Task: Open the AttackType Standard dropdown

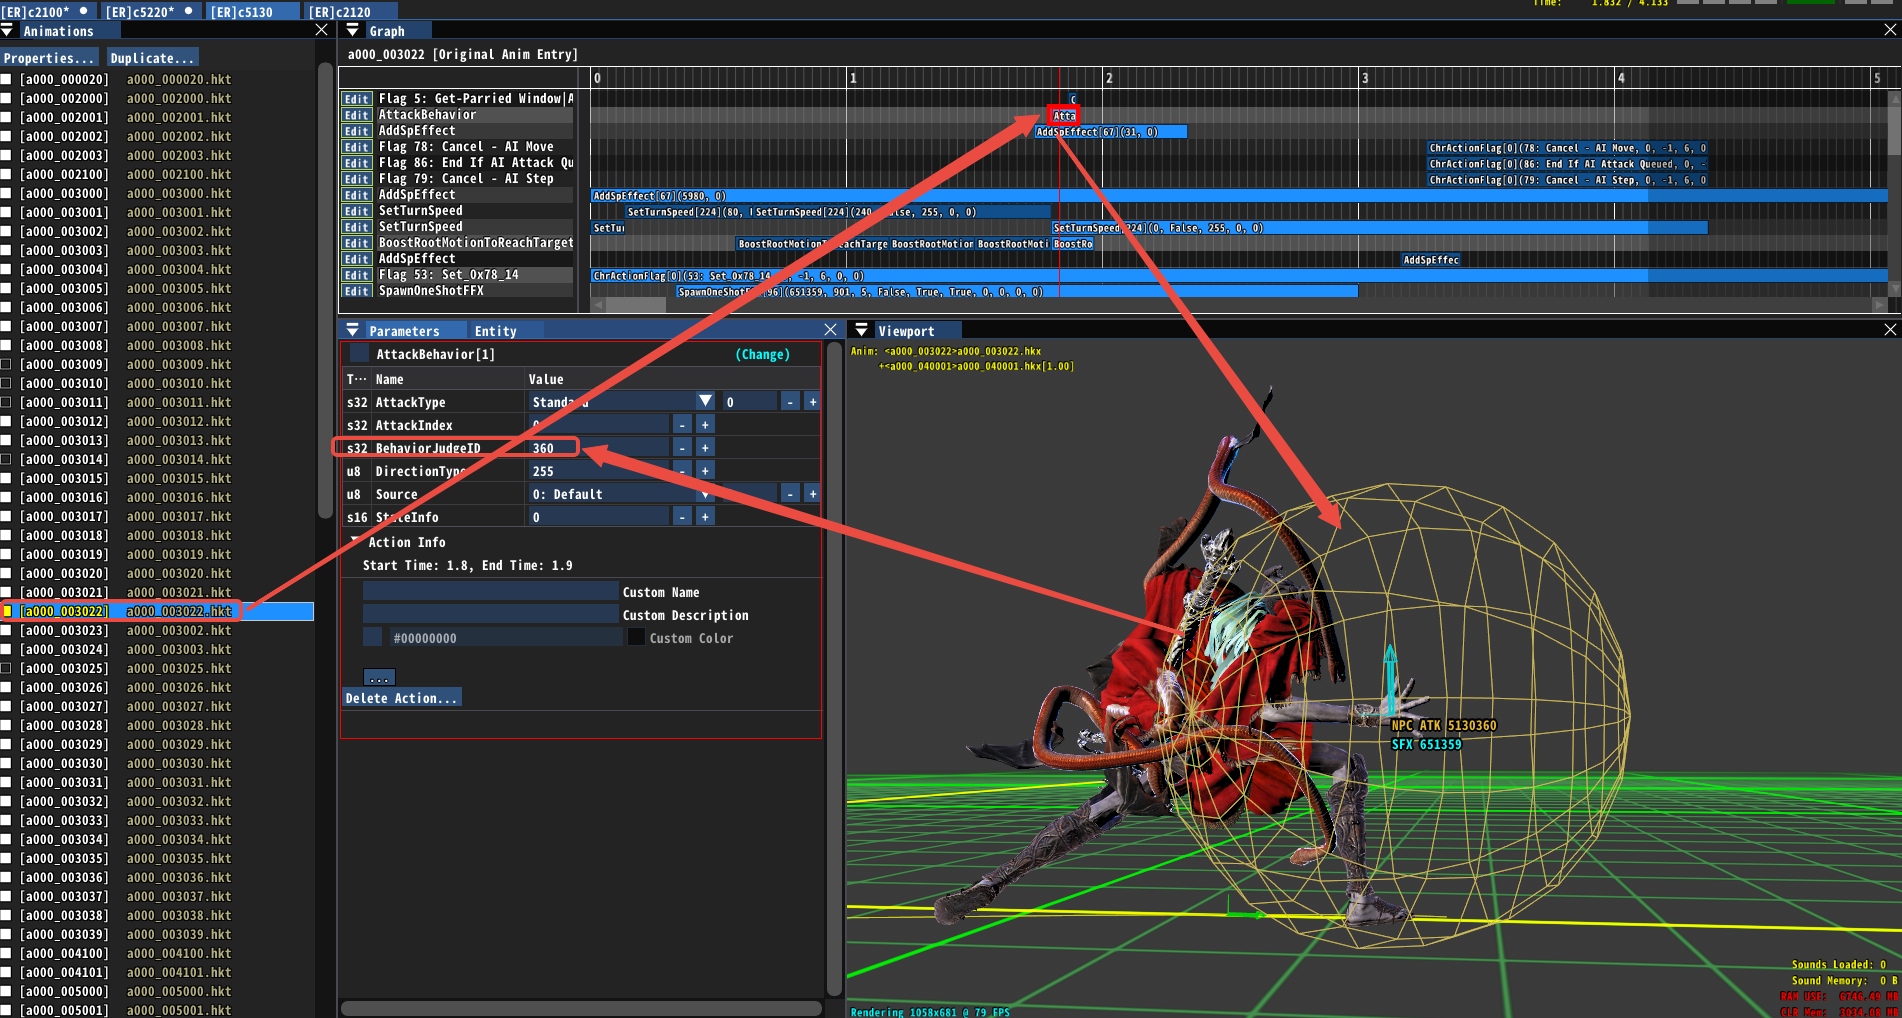Action: (705, 401)
